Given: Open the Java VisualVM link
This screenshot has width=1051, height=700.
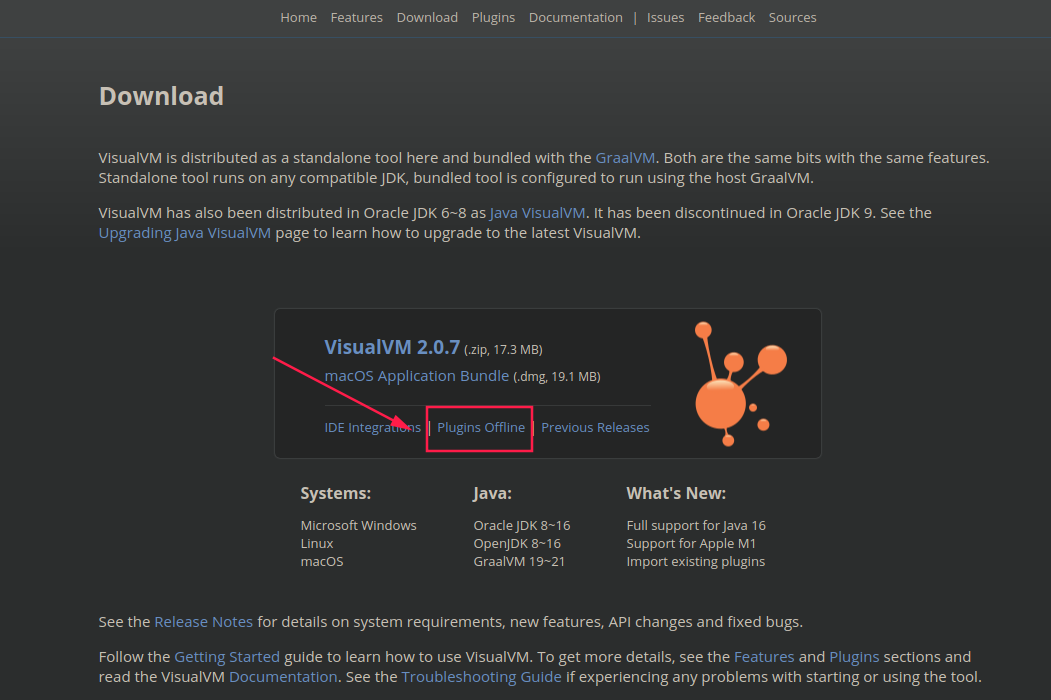Looking at the screenshot, I should (x=538, y=213).
